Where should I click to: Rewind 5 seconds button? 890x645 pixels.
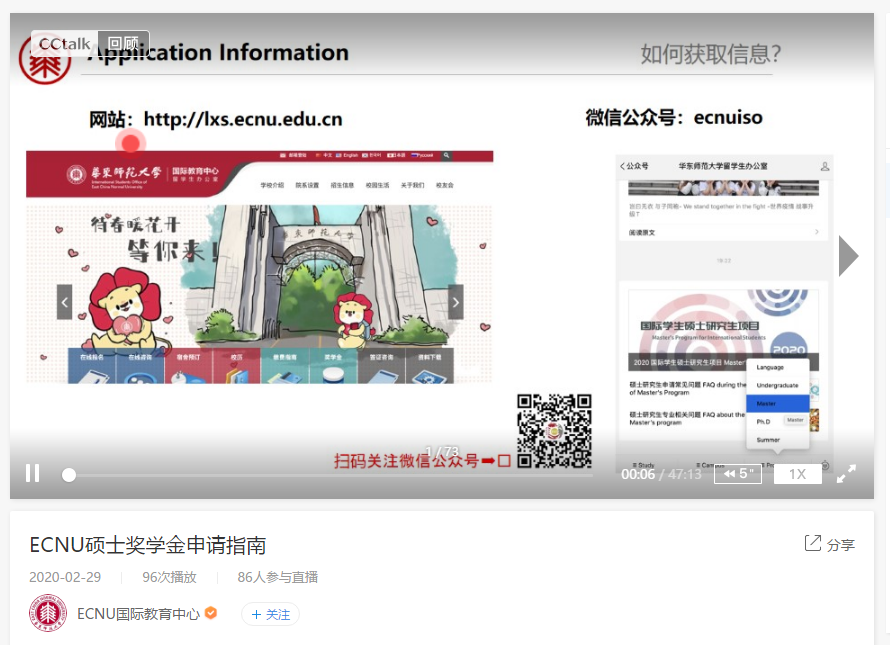point(738,474)
